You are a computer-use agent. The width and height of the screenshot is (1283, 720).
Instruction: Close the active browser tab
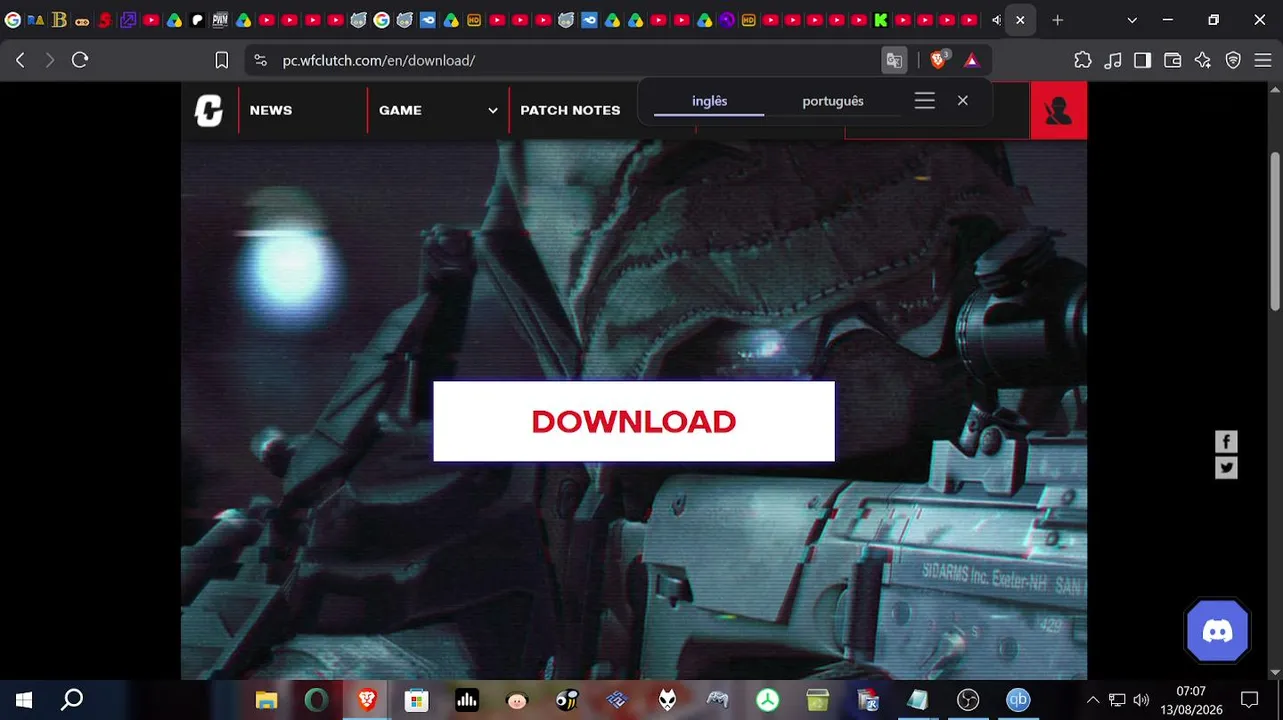1020,20
